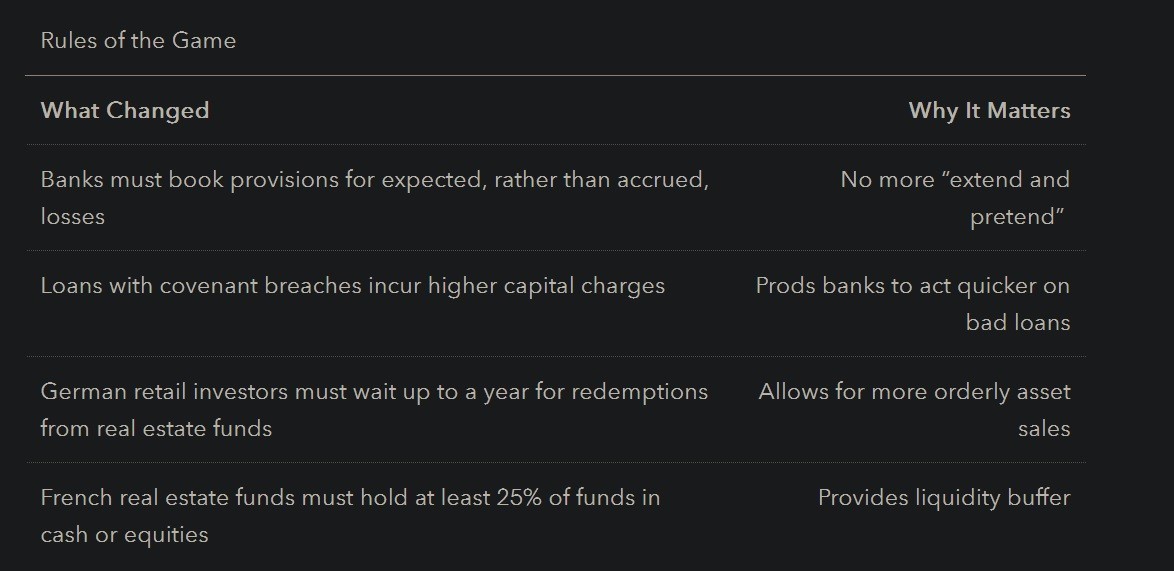Click the word "sales" under orderly asset
1174x571 pixels.
point(1043,429)
